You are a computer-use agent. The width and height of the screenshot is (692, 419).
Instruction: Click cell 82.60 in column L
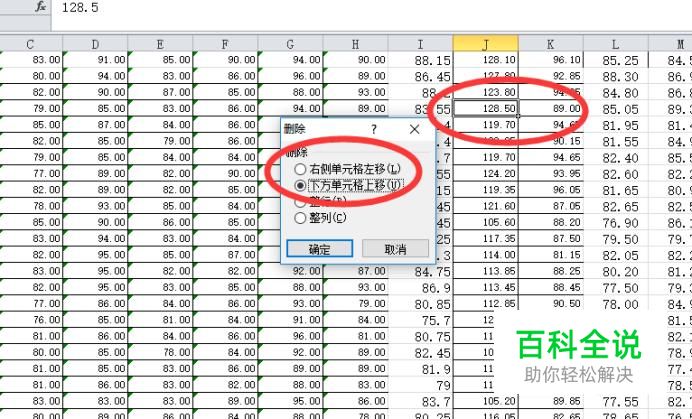(616, 174)
